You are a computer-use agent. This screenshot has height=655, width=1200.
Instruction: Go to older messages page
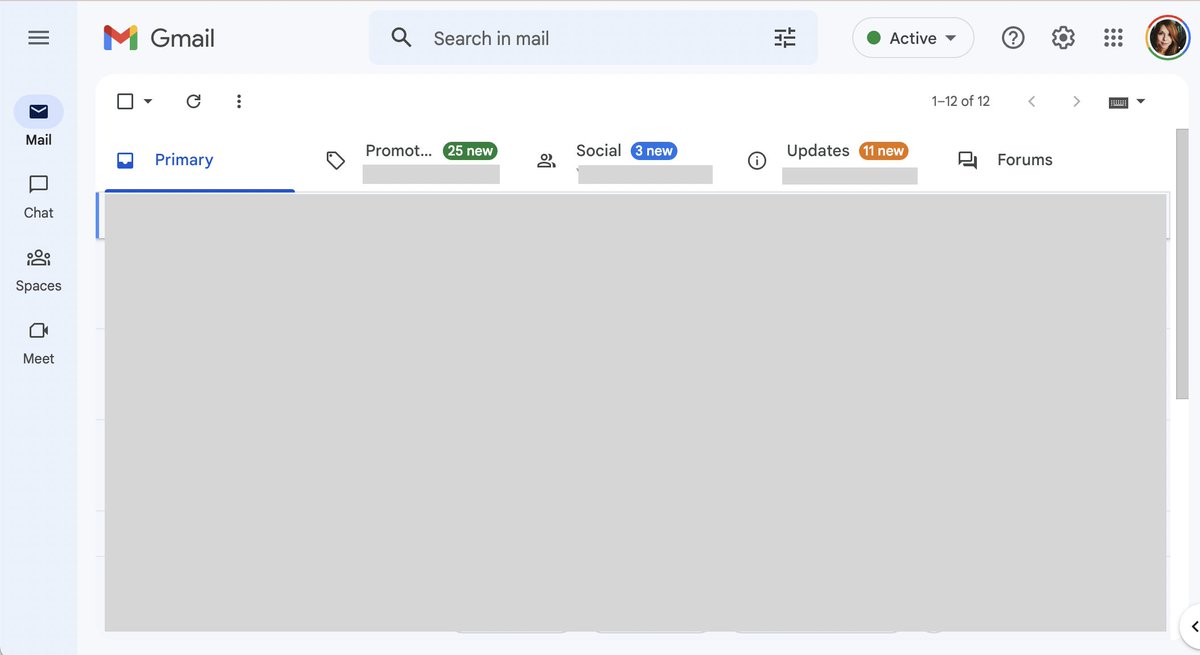click(x=1076, y=101)
